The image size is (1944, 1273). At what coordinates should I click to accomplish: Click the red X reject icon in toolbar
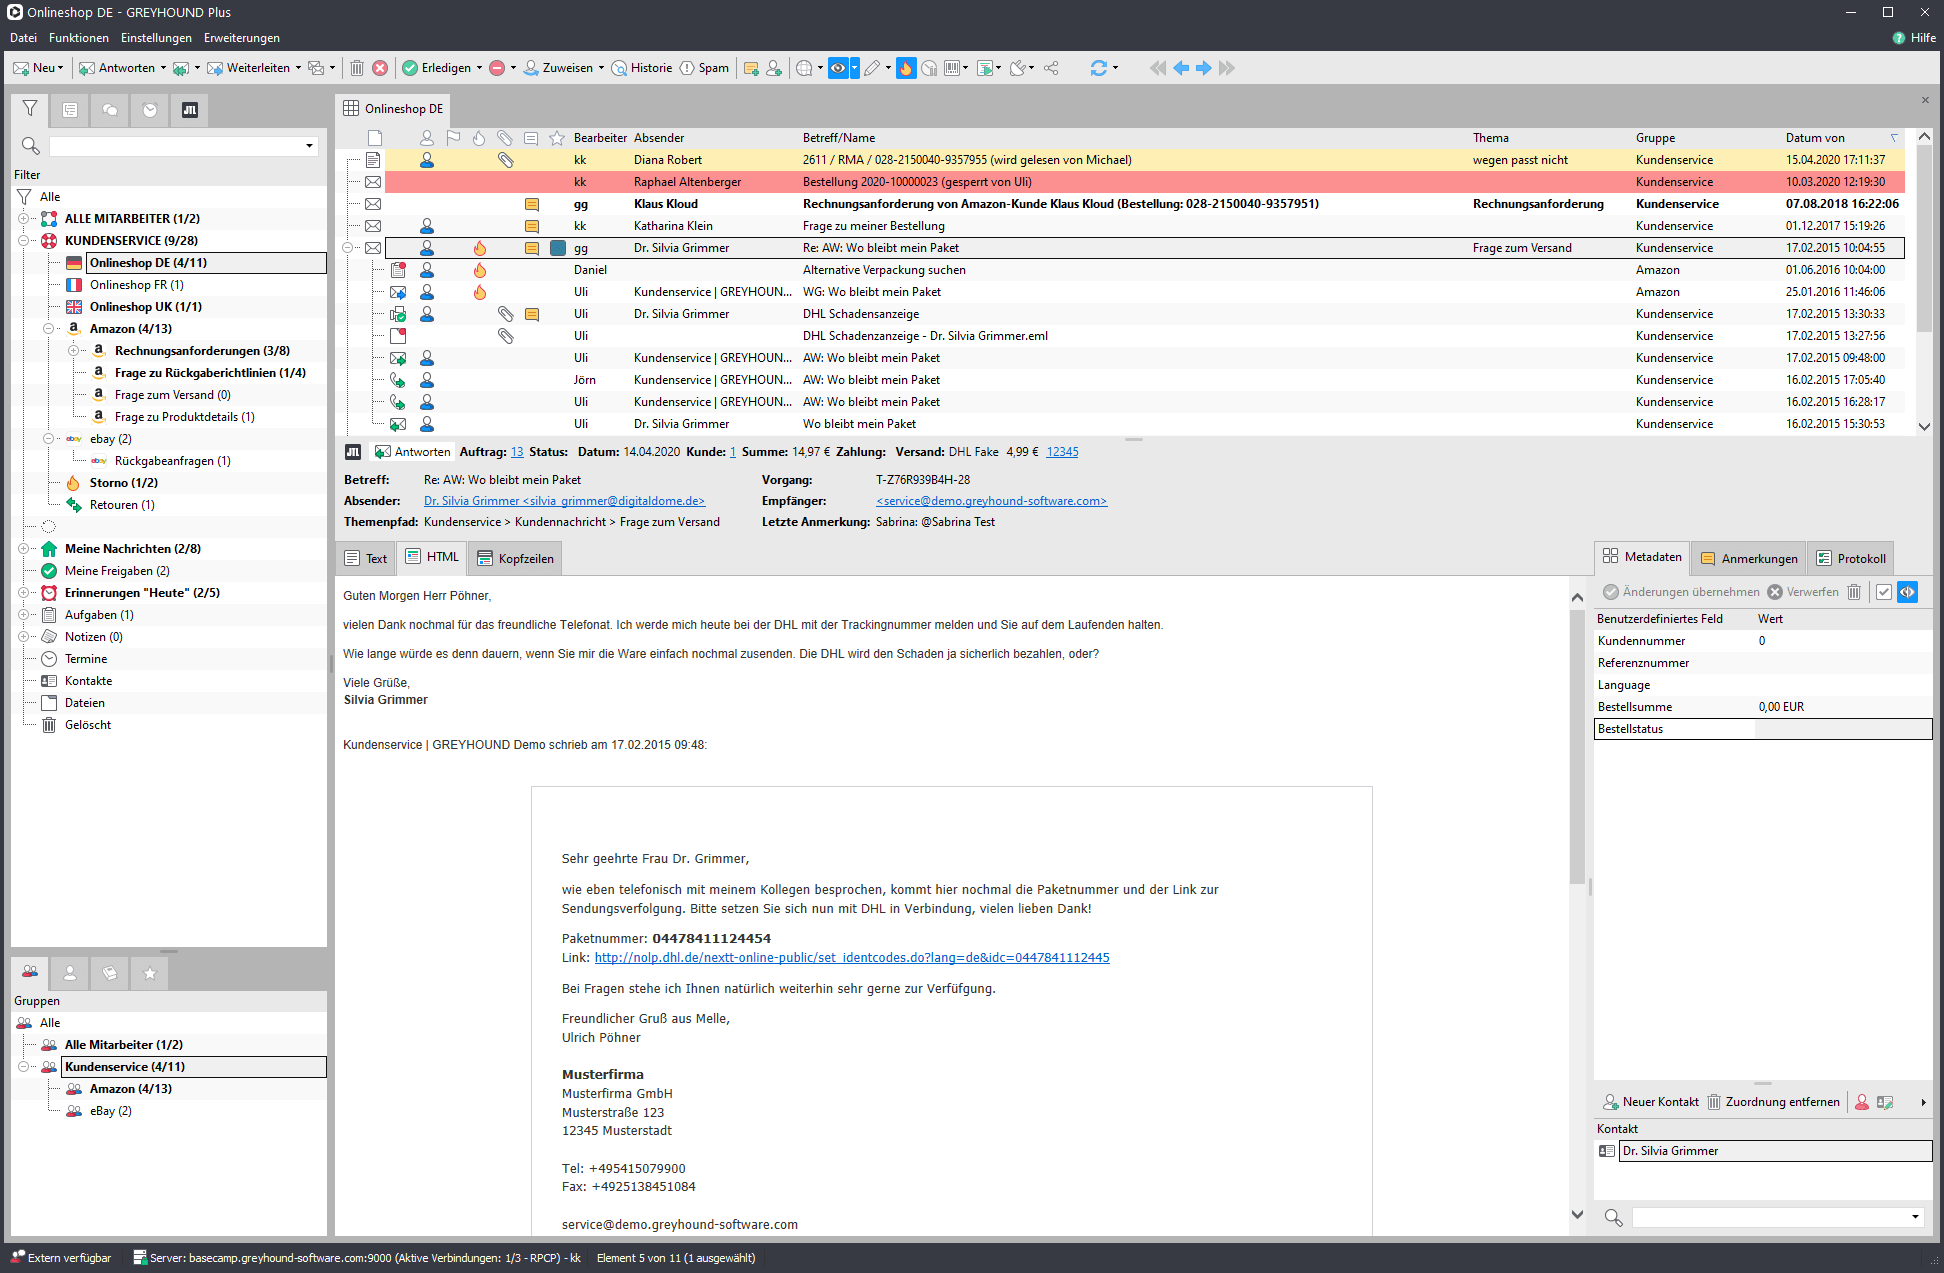tap(380, 68)
